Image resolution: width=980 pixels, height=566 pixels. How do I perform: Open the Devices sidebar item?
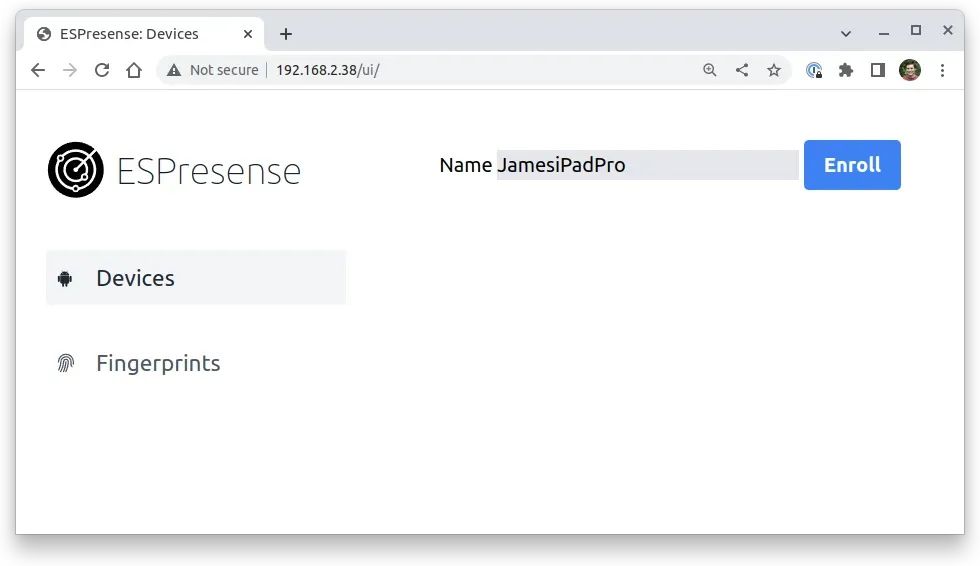click(196, 278)
